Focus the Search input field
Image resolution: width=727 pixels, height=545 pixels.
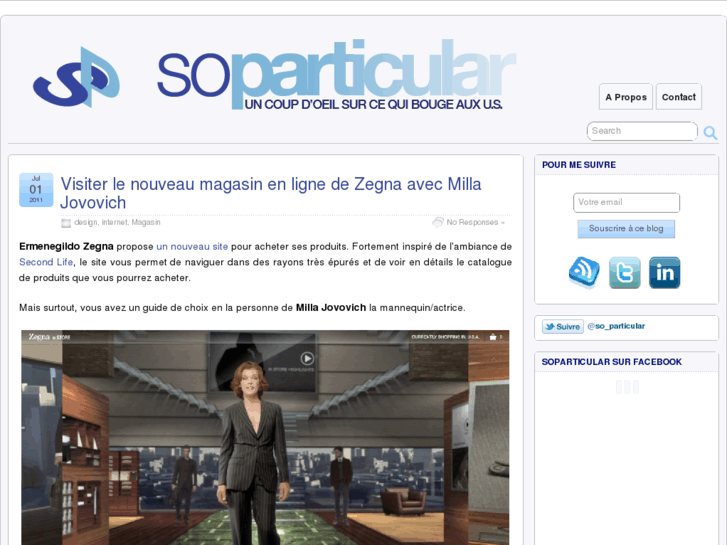point(642,131)
